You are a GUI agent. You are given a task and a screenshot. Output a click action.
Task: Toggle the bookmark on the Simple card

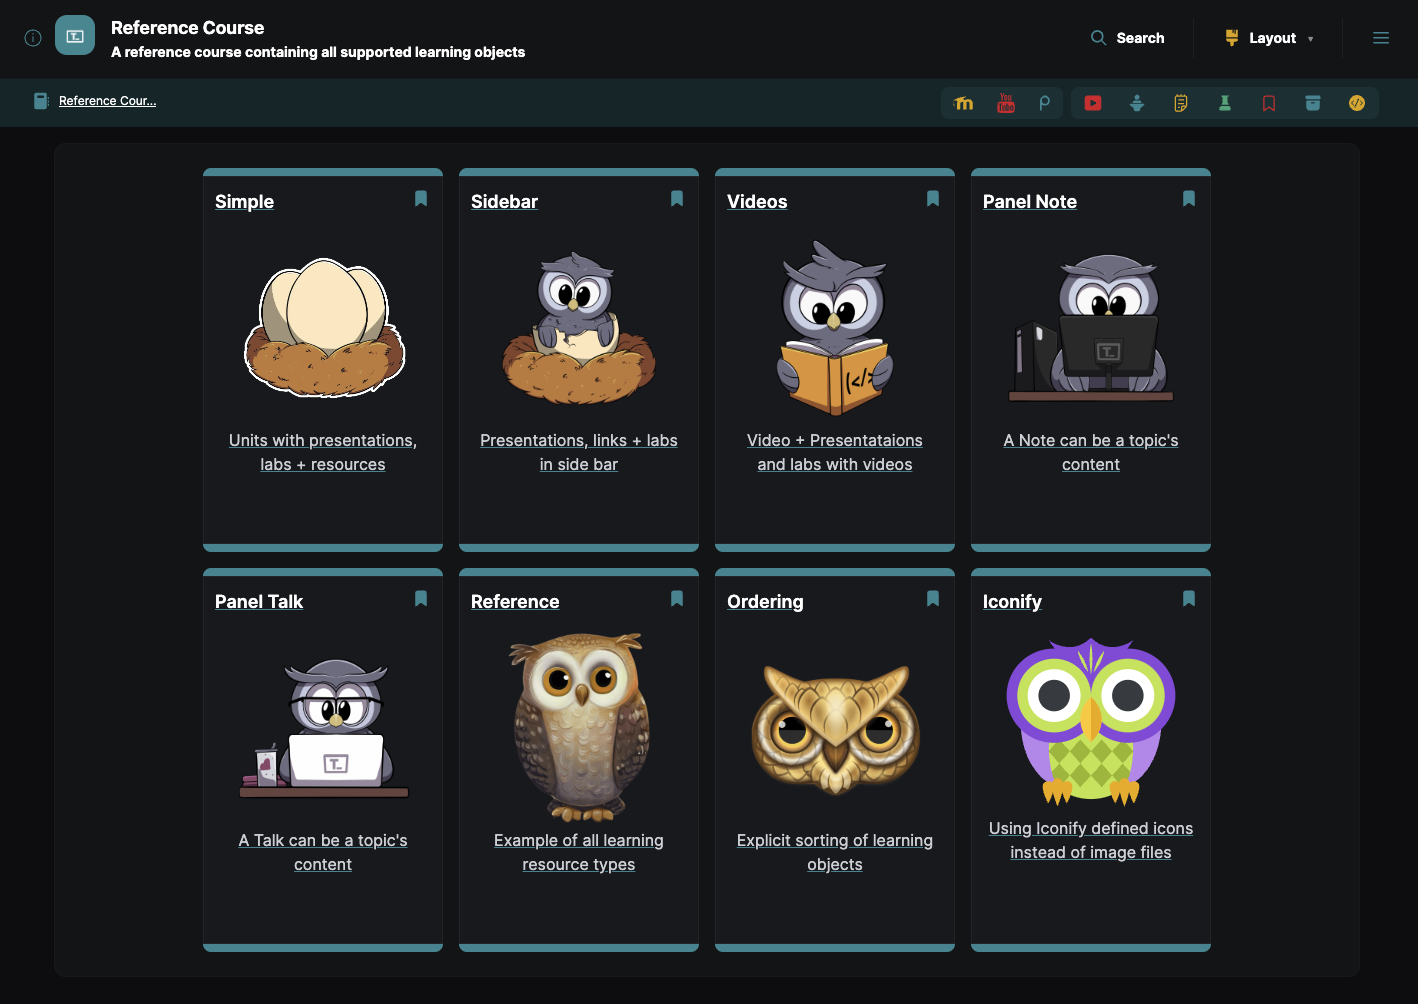420,198
